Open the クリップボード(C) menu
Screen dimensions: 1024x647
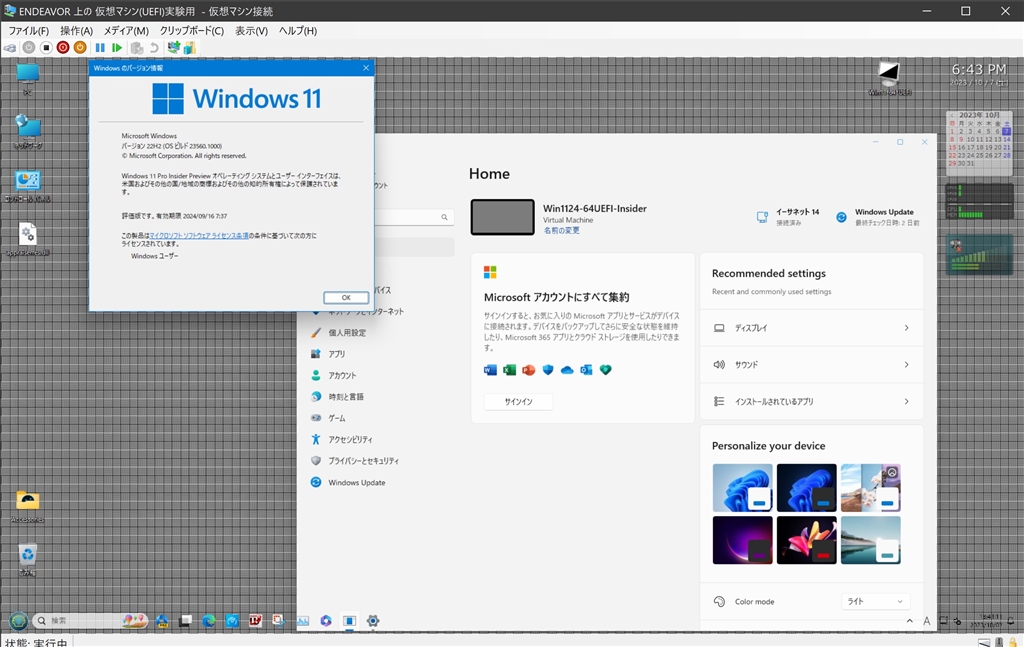(x=191, y=31)
